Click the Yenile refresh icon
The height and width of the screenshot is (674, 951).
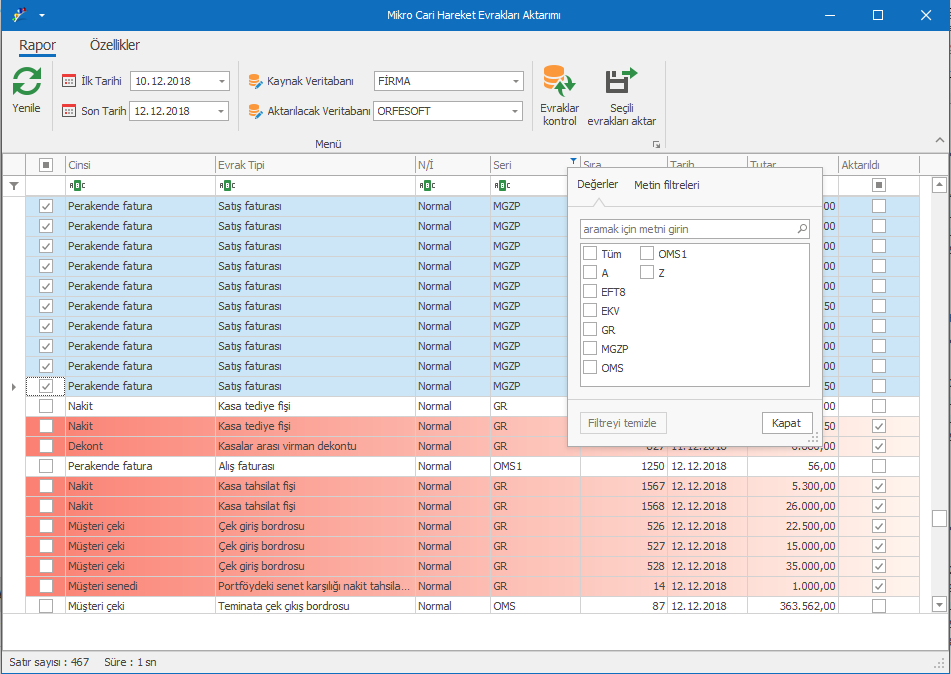(x=27, y=81)
